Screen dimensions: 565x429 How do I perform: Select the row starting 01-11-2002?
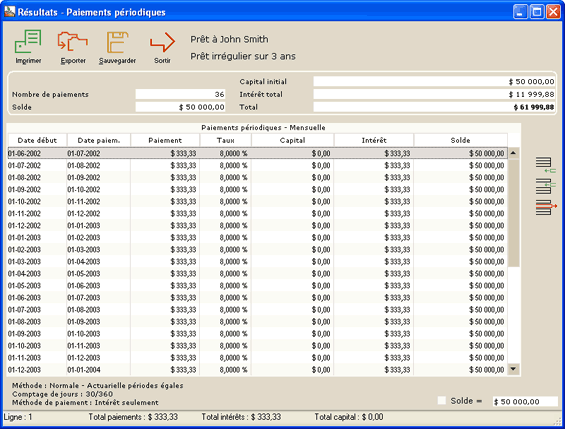[x=257, y=214]
